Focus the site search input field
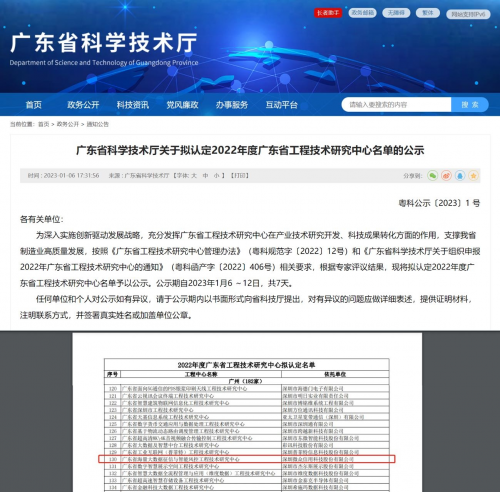The image size is (500, 492). pos(396,105)
